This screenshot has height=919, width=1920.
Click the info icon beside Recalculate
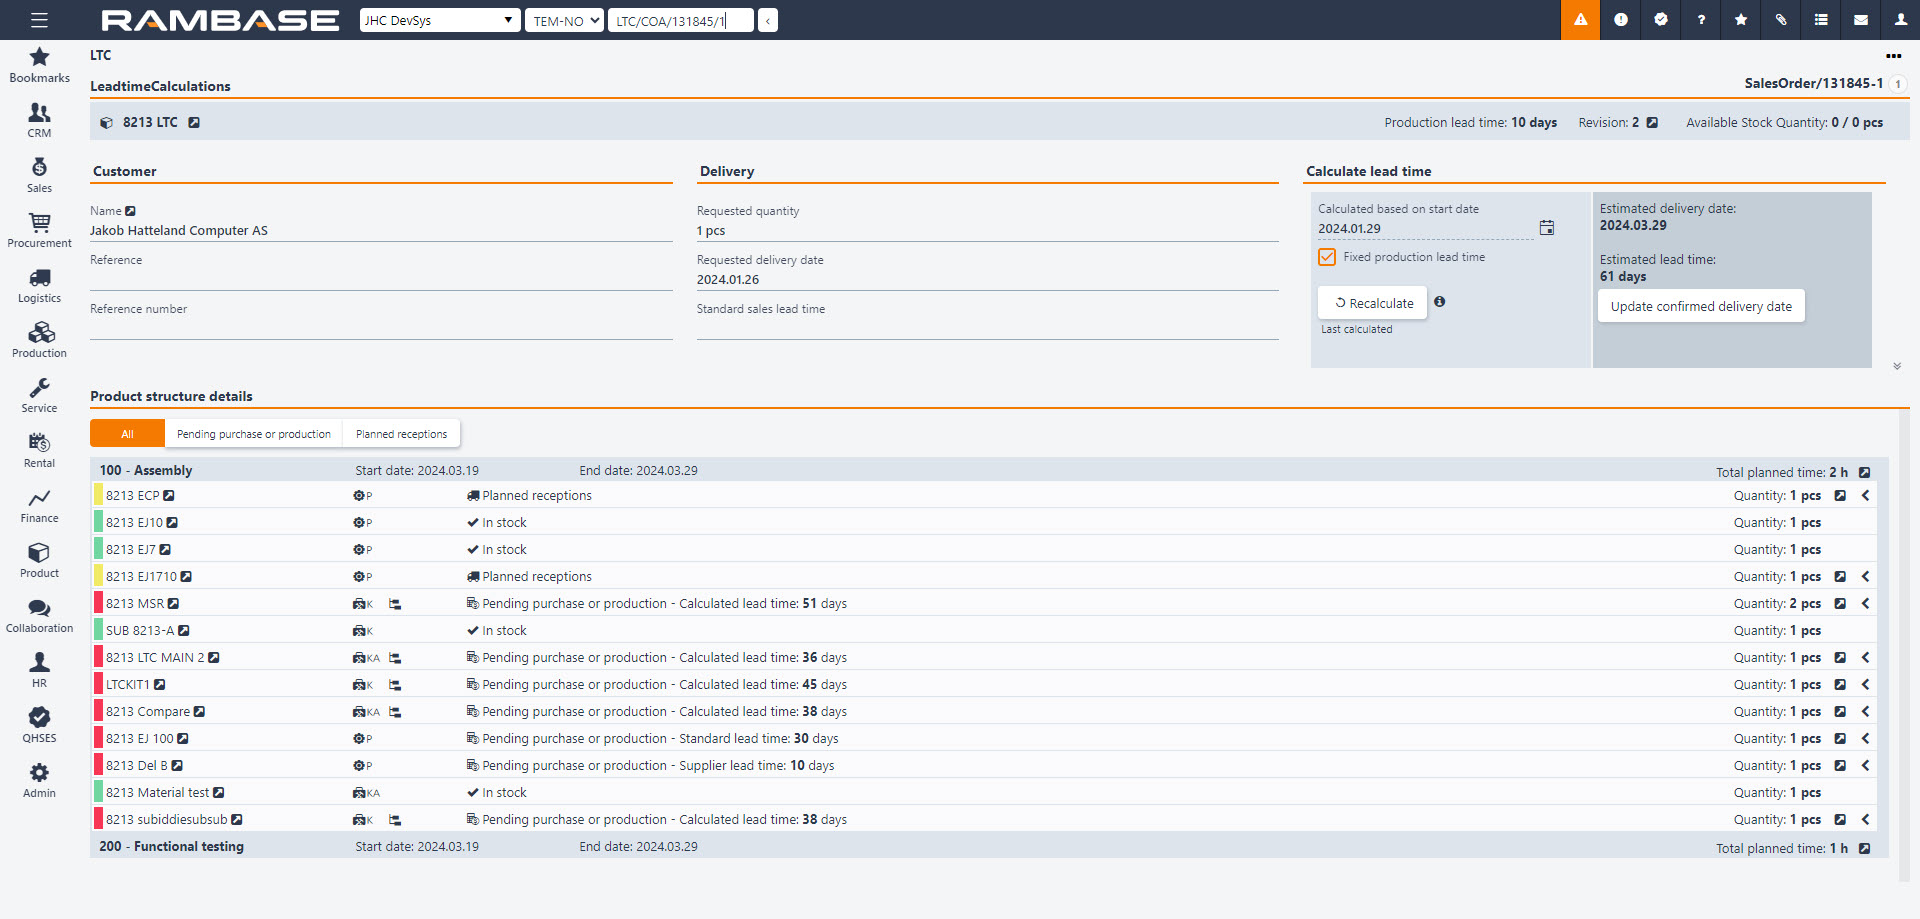coord(1439,302)
